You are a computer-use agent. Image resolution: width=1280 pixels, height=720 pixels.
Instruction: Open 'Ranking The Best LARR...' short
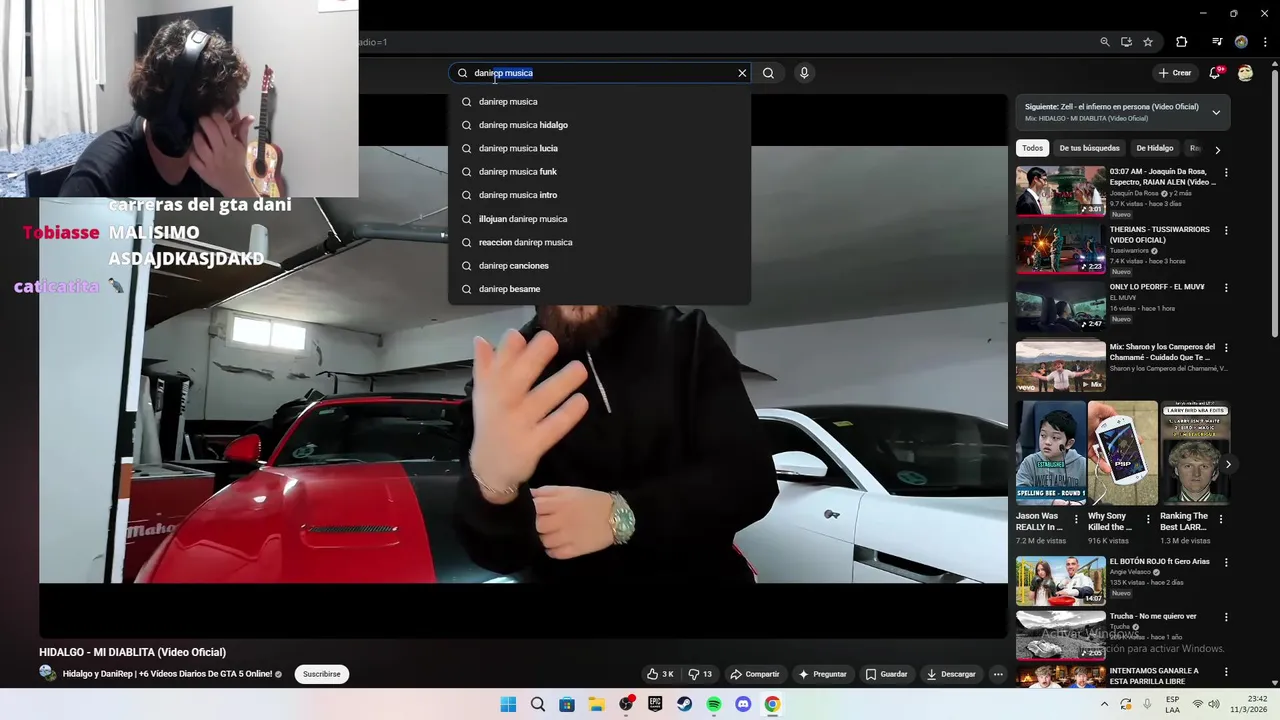point(1195,453)
